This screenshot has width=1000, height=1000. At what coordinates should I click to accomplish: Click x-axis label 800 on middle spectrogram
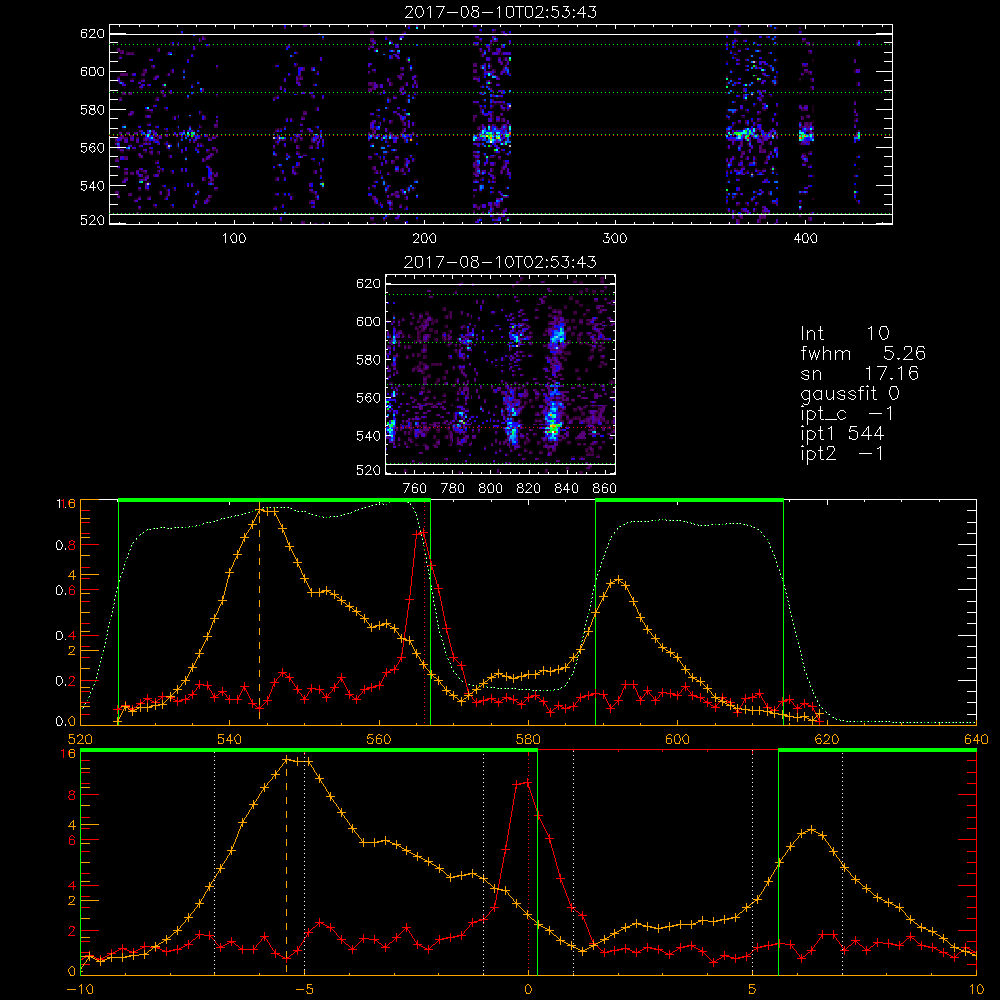[490, 489]
